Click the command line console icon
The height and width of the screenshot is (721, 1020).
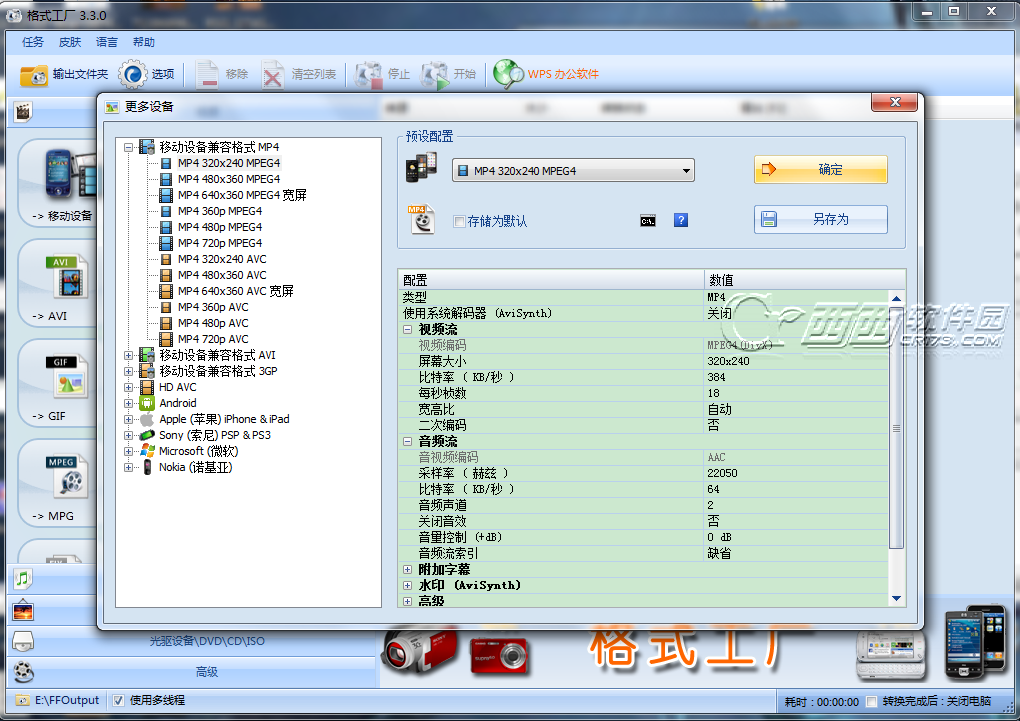(x=647, y=221)
